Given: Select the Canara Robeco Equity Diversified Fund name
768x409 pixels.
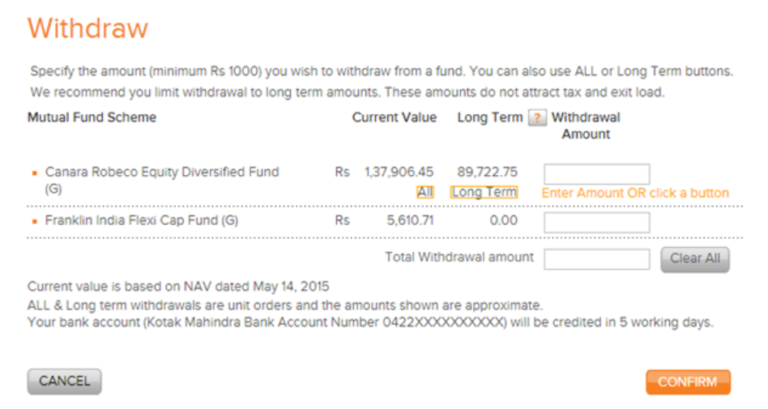Looking at the screenshot, I should coord(162,172).
